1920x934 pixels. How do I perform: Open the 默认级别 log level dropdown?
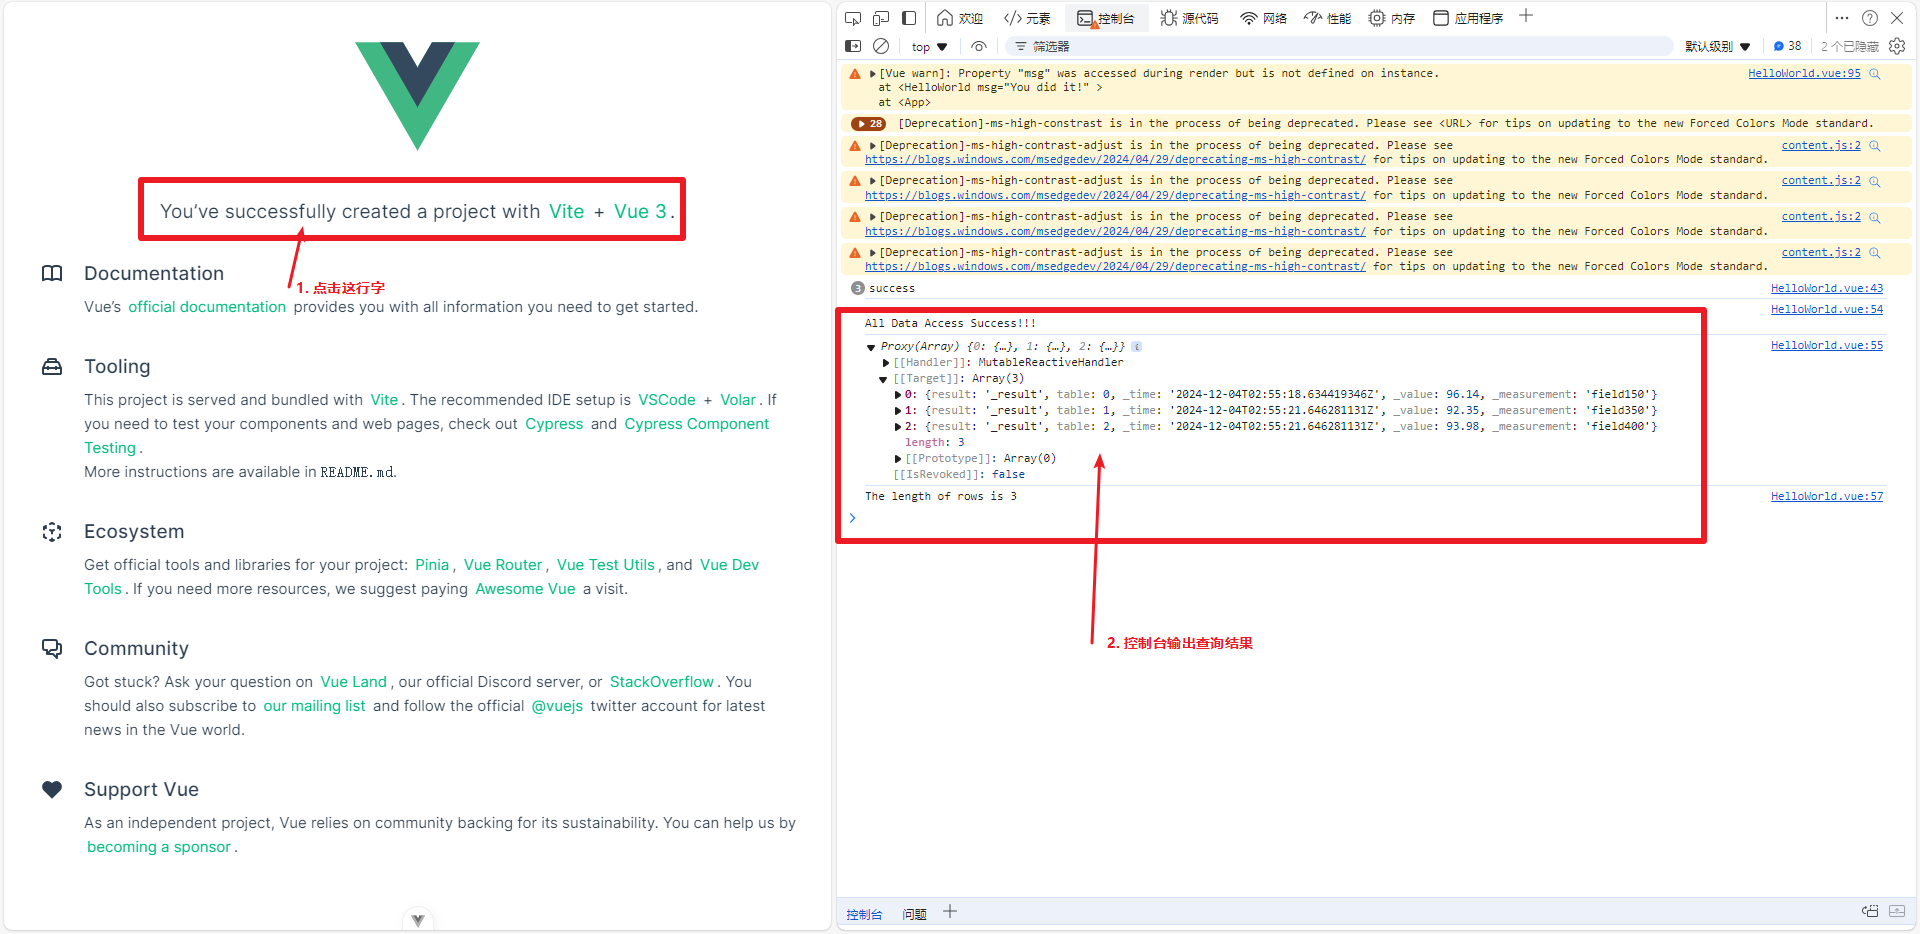coord(1718,47)
